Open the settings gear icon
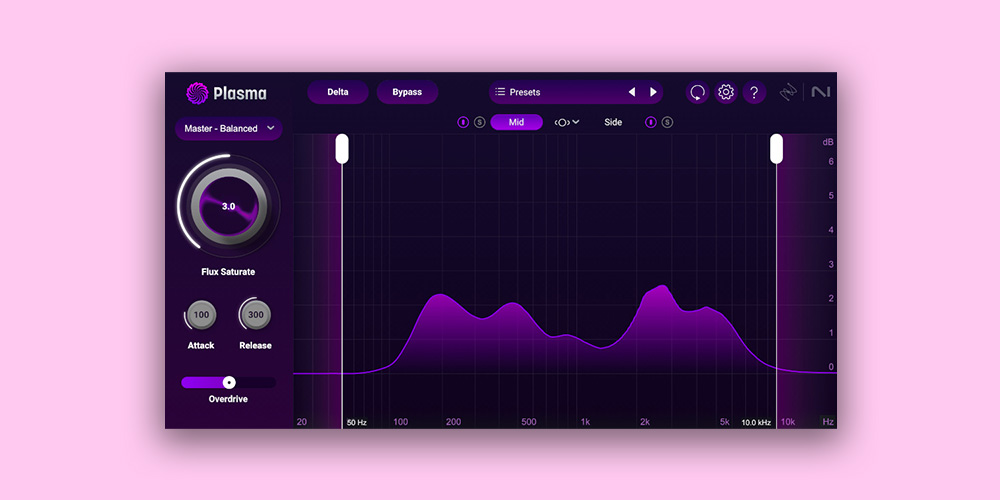The image size is (1000, 500). 726,92
